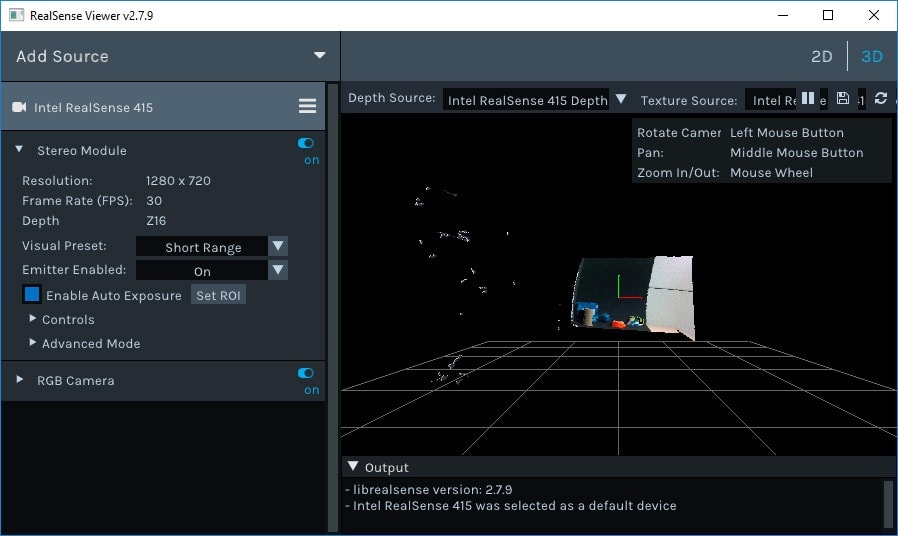Image resolution: width=898 pixels, height=536 pixels.
Task: Open the Visual Preset dropdown
Action: click(279, 247)
